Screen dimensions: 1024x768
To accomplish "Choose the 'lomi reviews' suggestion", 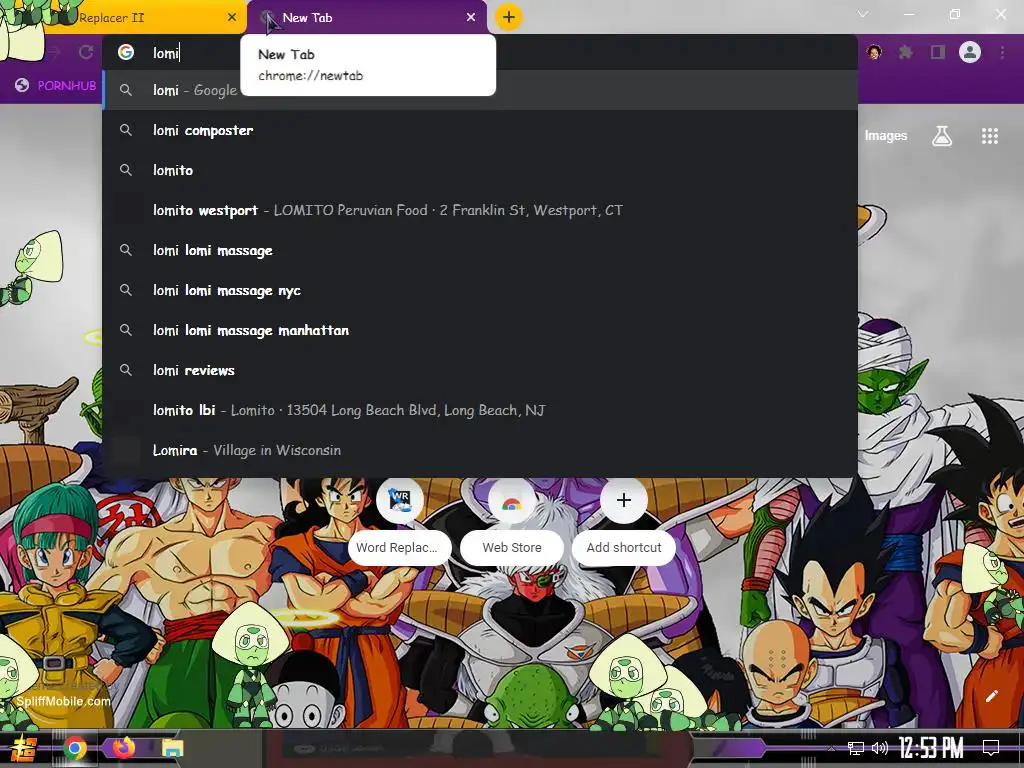I will tap(480, 370).
